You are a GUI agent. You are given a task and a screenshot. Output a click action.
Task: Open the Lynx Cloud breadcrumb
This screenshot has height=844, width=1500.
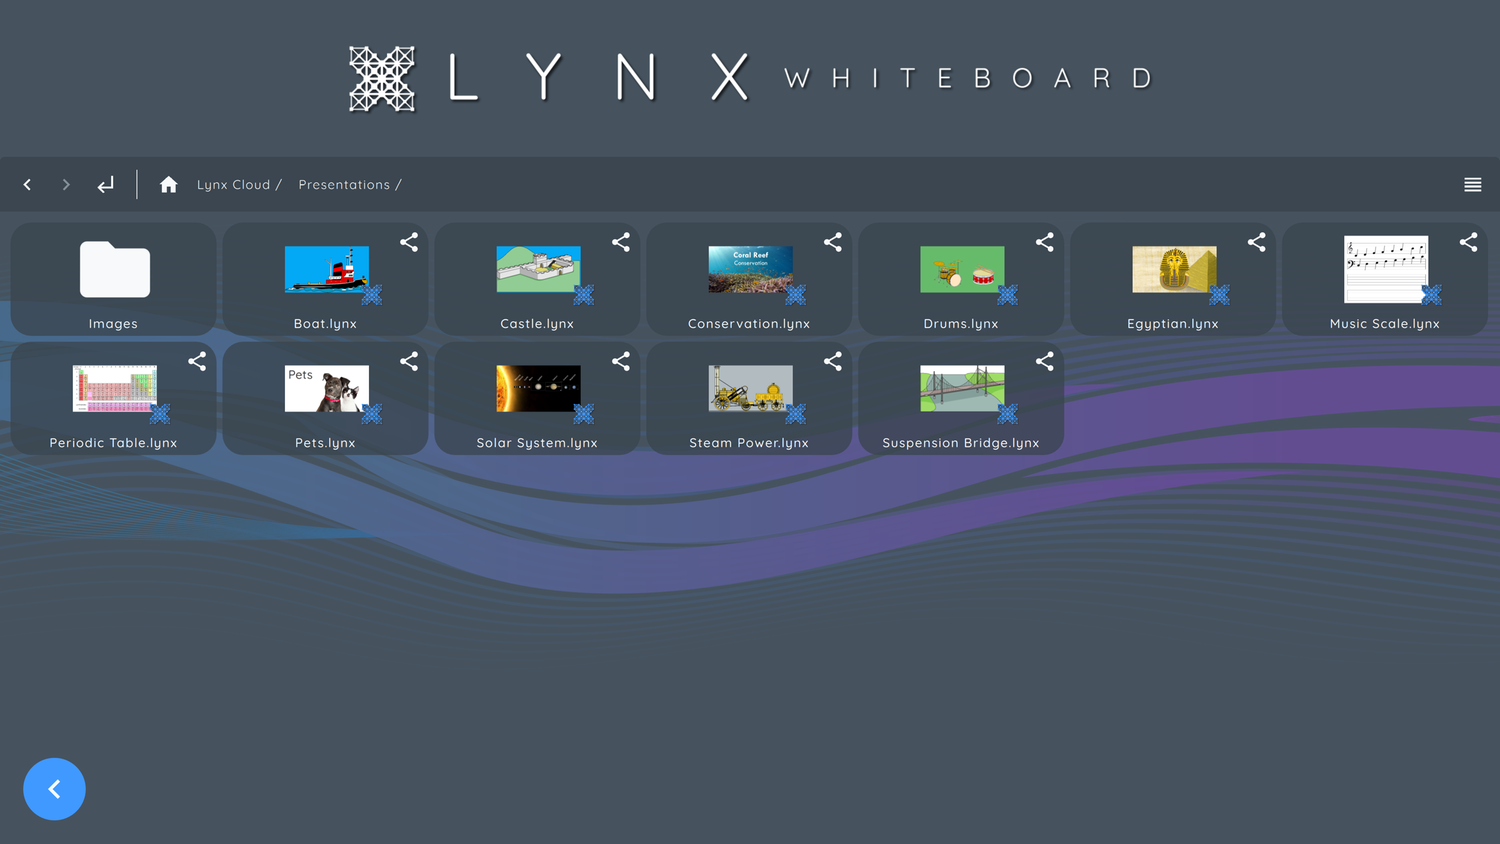[x=234, y=184]
